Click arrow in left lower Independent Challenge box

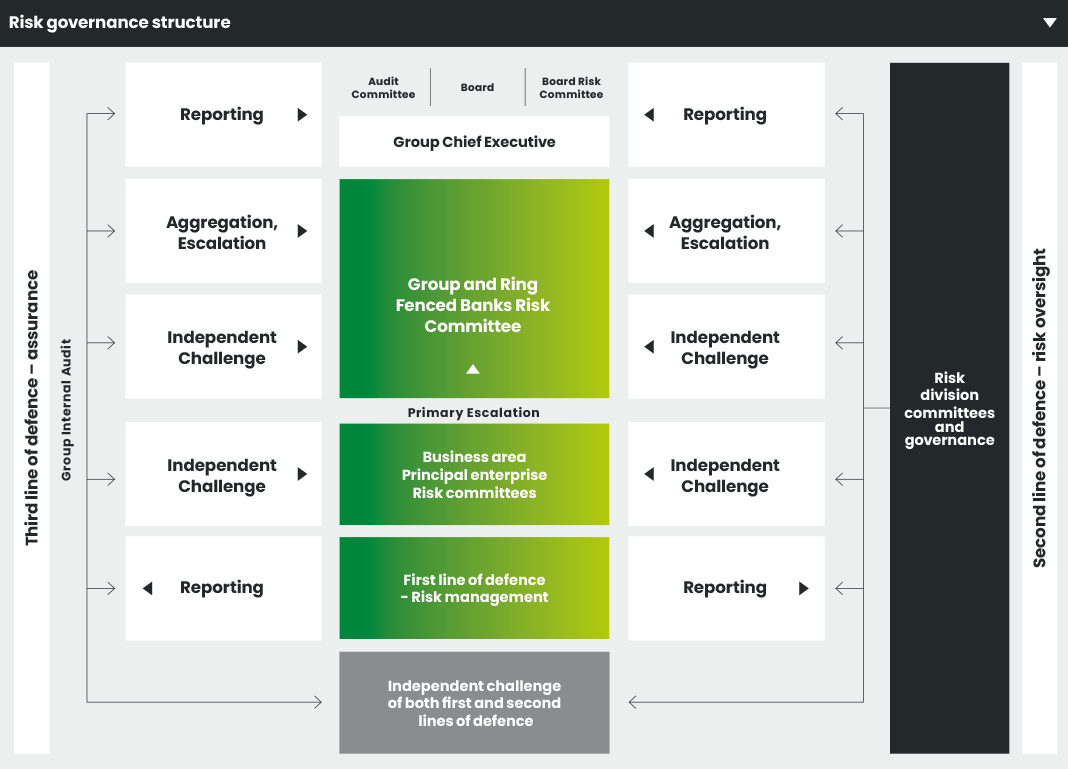[302, 475]
